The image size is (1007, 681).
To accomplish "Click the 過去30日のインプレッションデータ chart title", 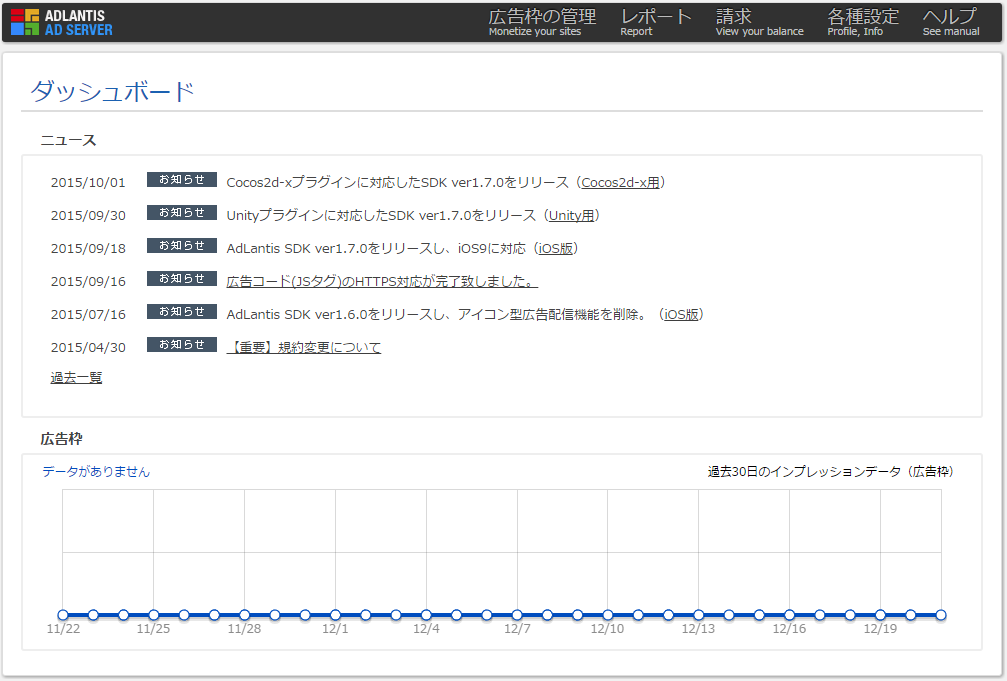I will point(830,472).
